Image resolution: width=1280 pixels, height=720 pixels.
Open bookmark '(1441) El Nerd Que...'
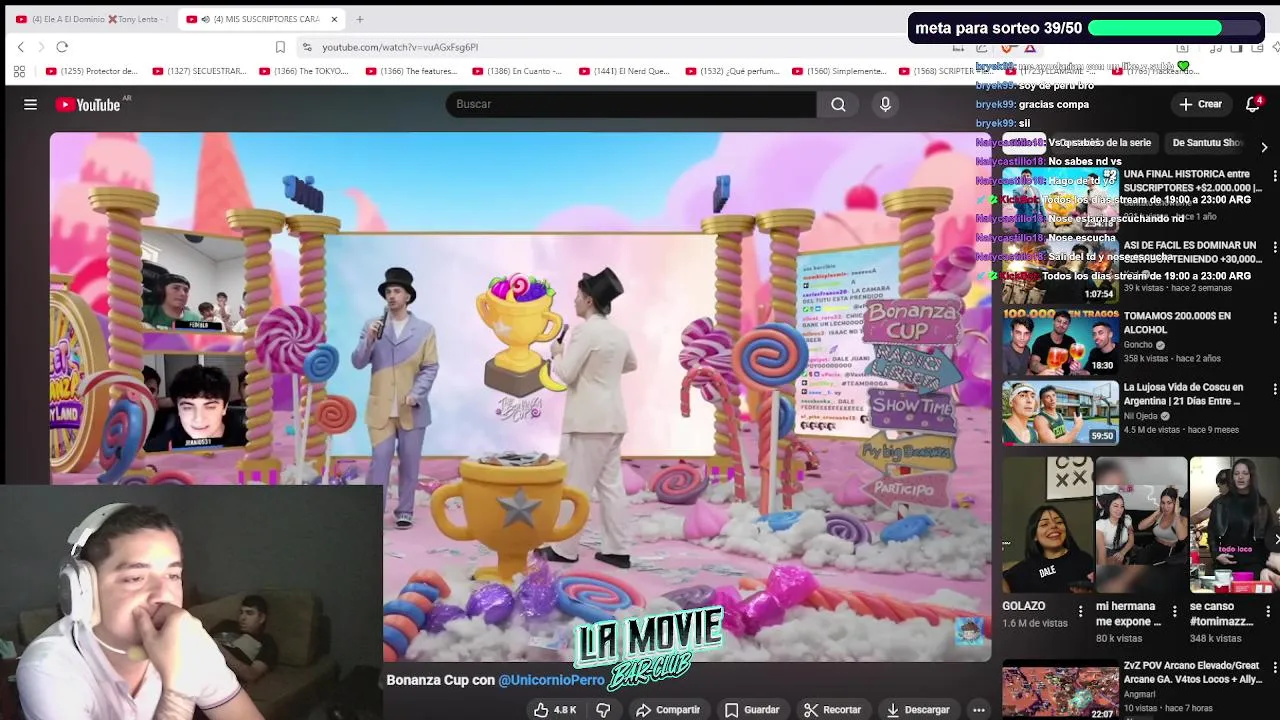pyautogui.click(x=624, y=71)
